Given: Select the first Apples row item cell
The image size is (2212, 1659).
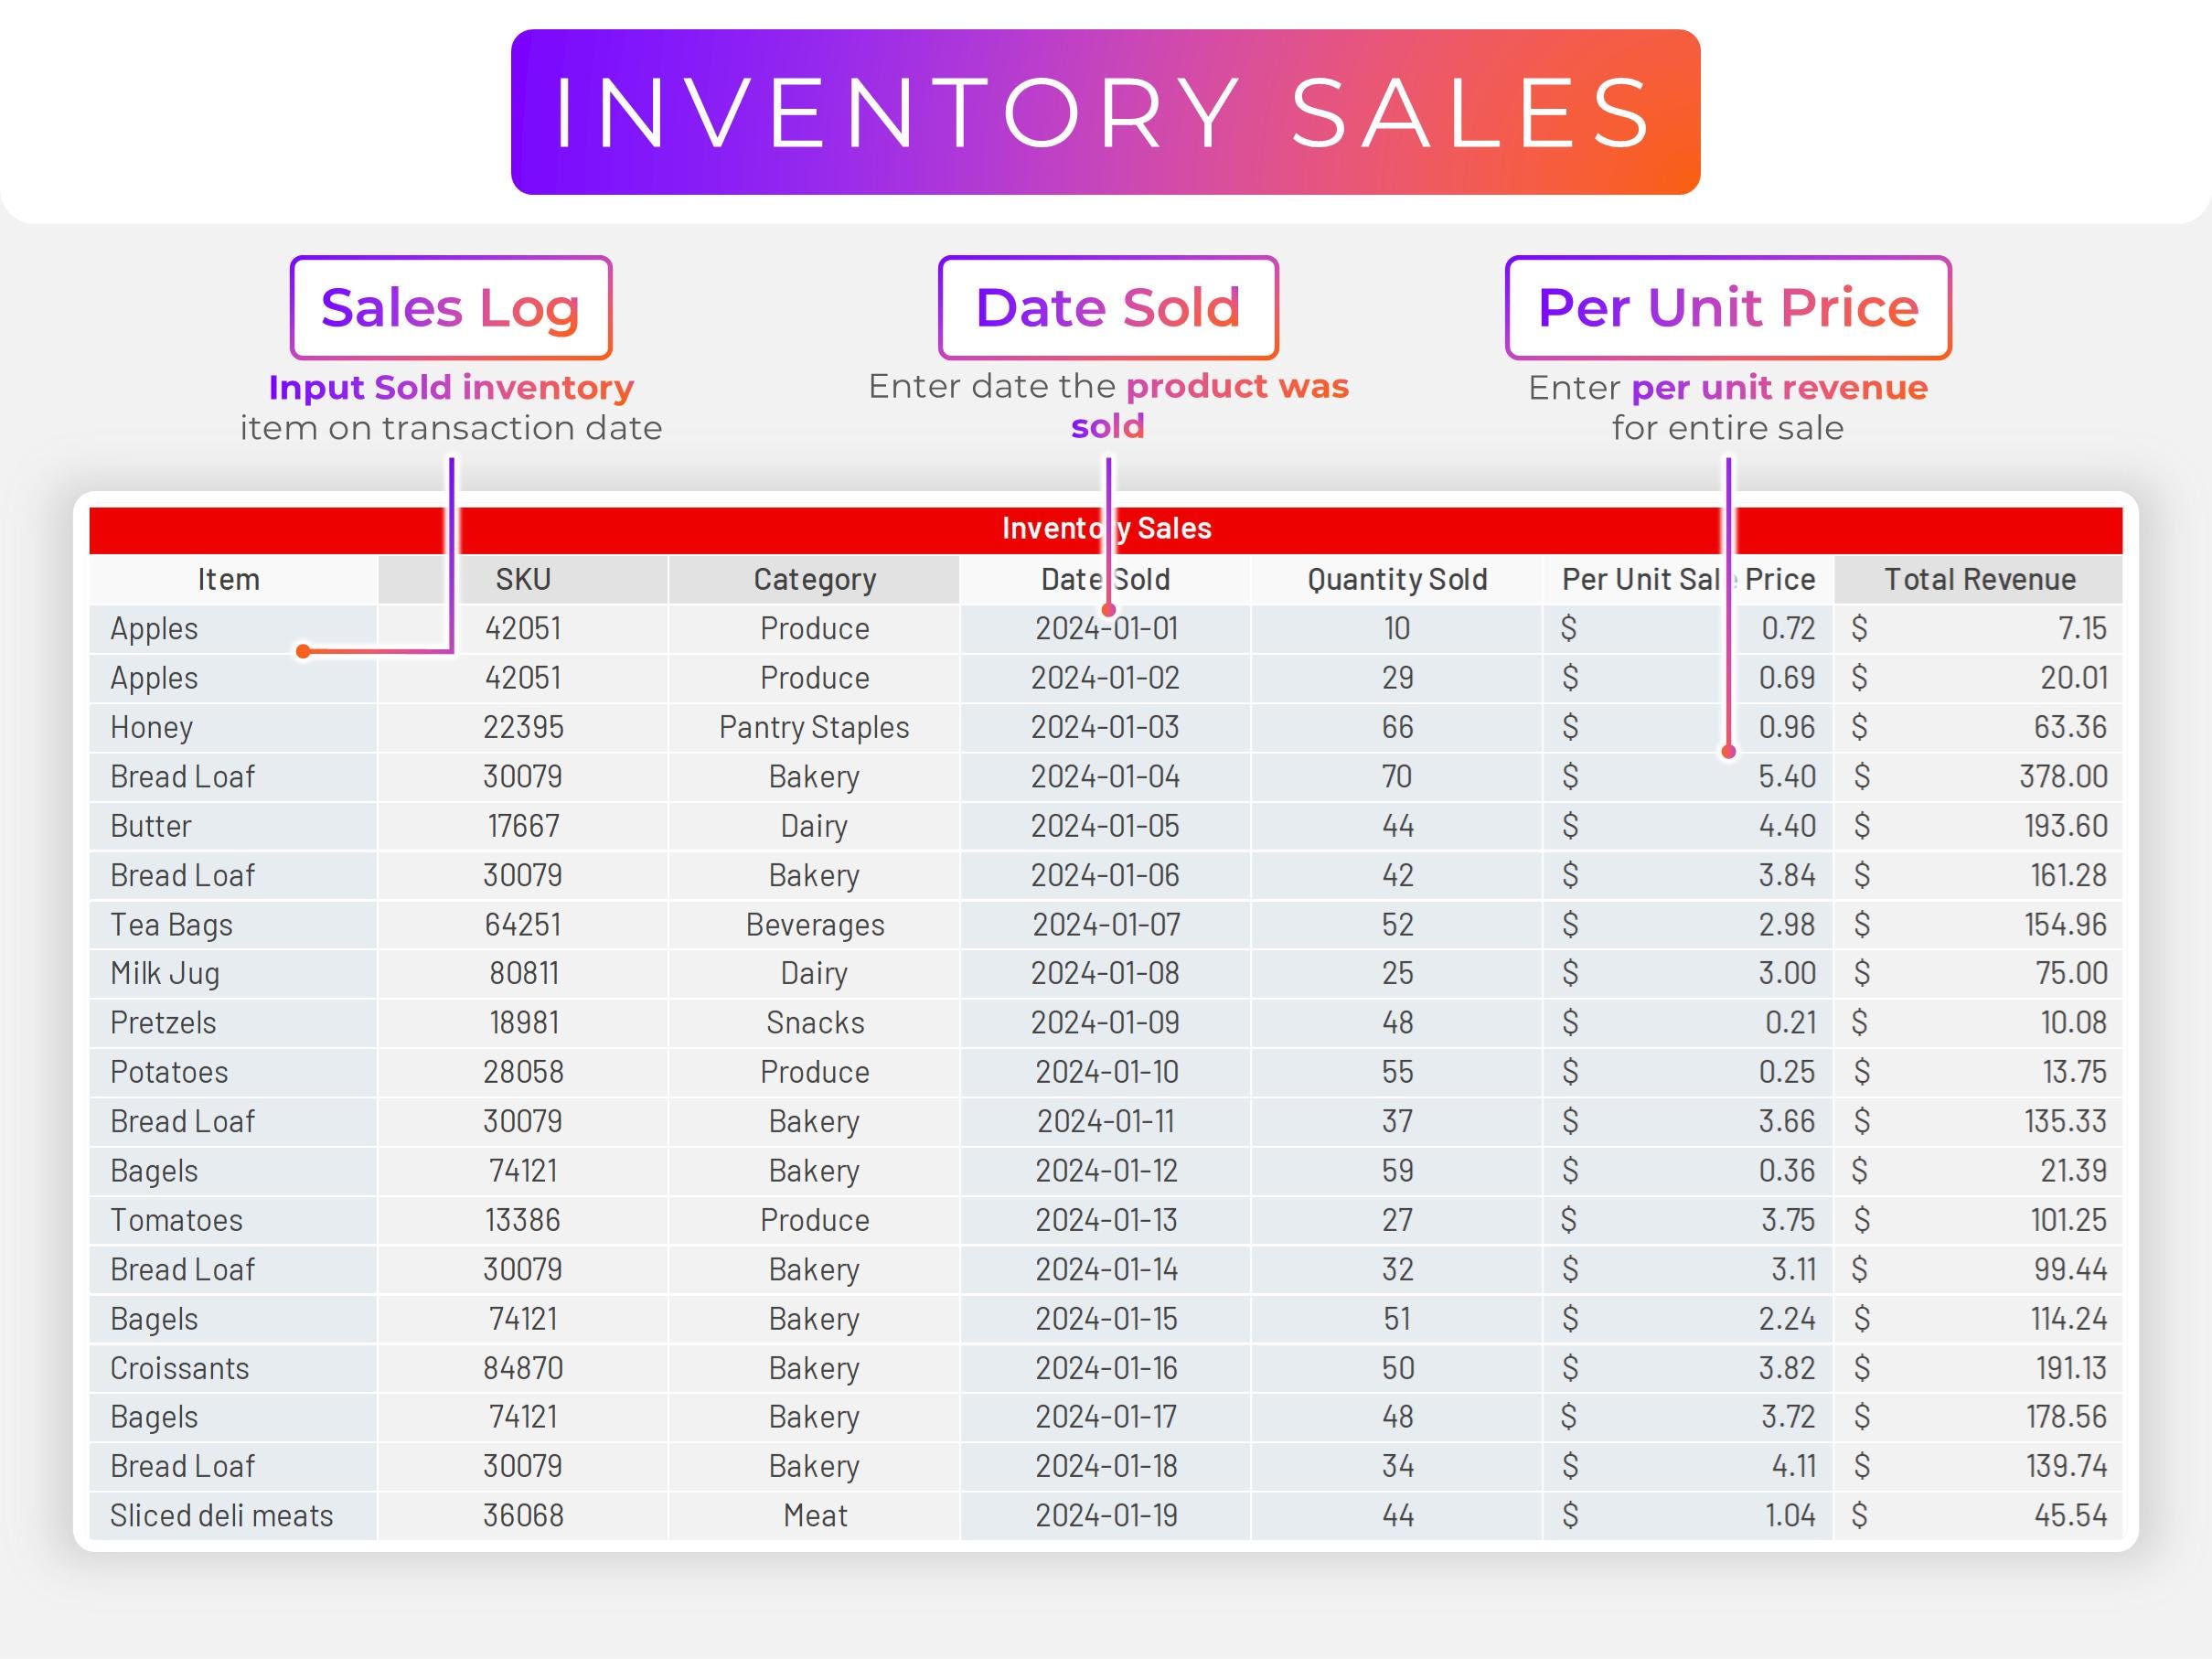Looking at the screenshot, I should click(154, 628).
